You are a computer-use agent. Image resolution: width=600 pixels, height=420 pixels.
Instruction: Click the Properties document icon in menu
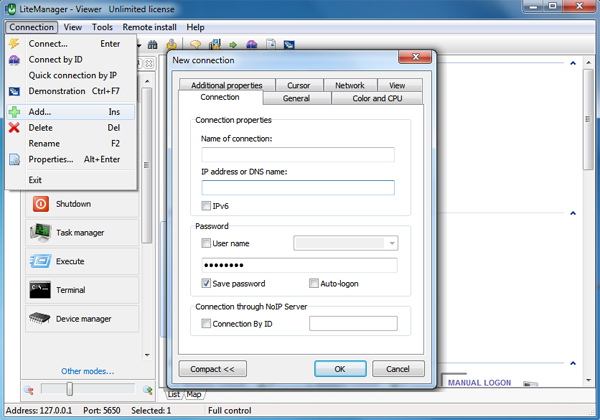click(x=15, y=159)
